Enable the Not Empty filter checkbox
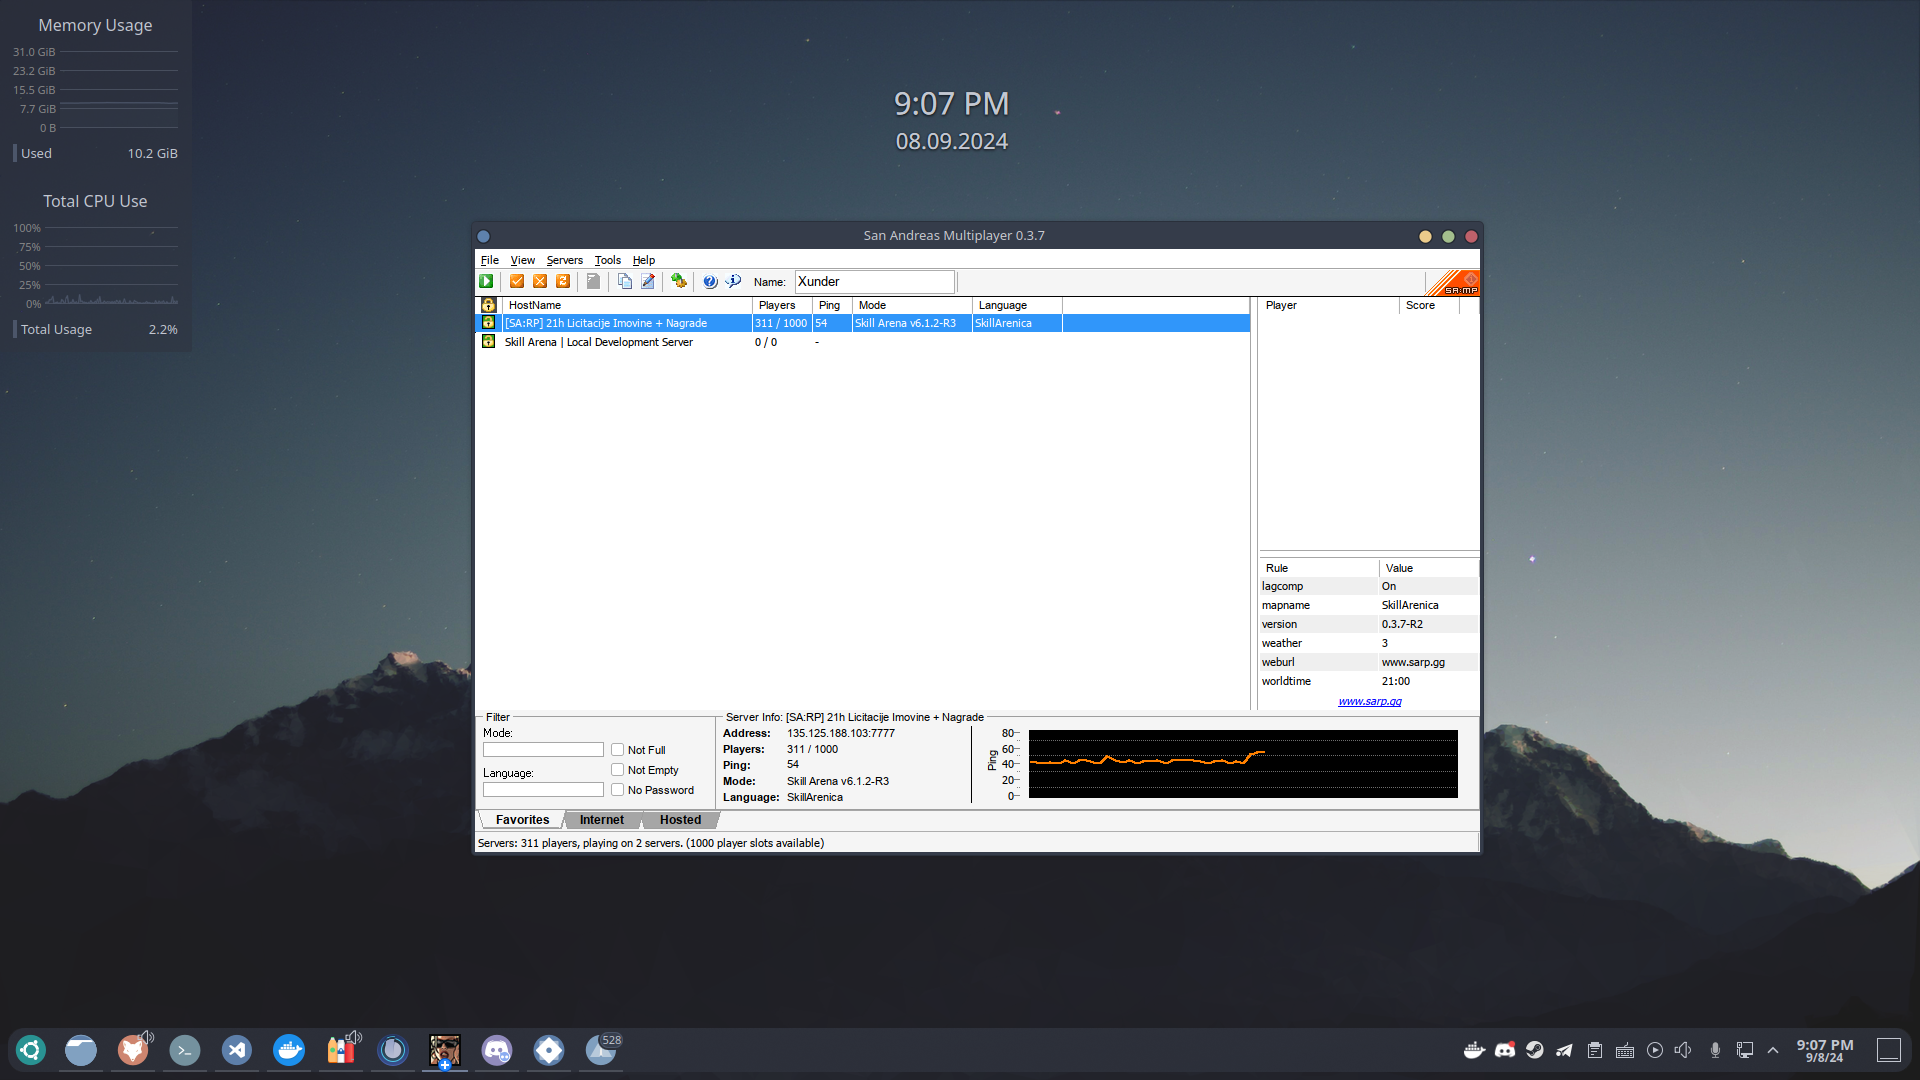The image size is (1920, 1080). (618, 770)
